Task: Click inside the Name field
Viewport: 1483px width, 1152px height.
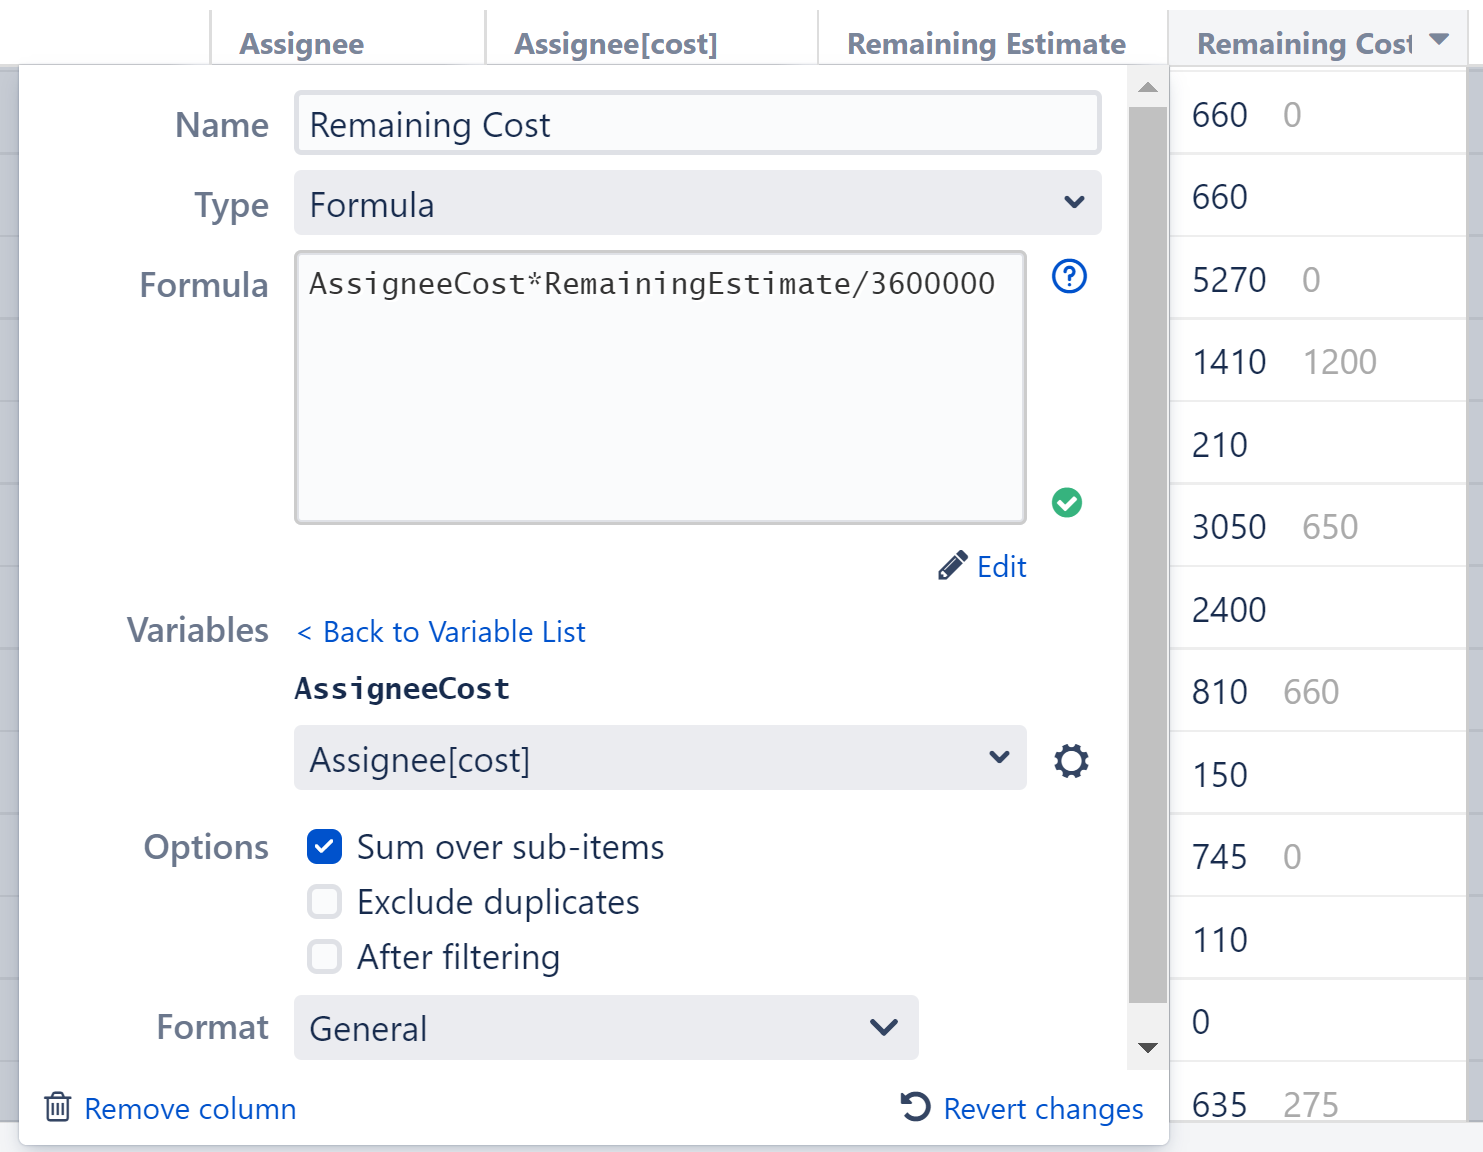Action: click(697, 123)
